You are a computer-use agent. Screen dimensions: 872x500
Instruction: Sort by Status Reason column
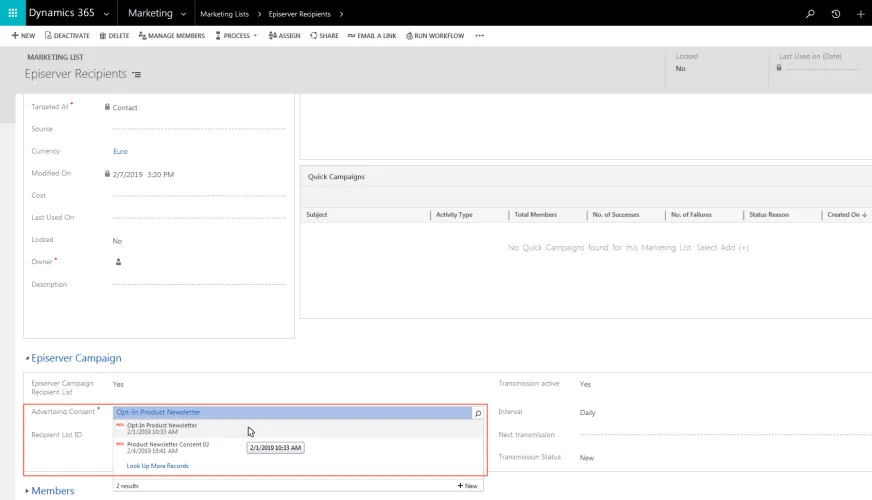click(769, 215)
